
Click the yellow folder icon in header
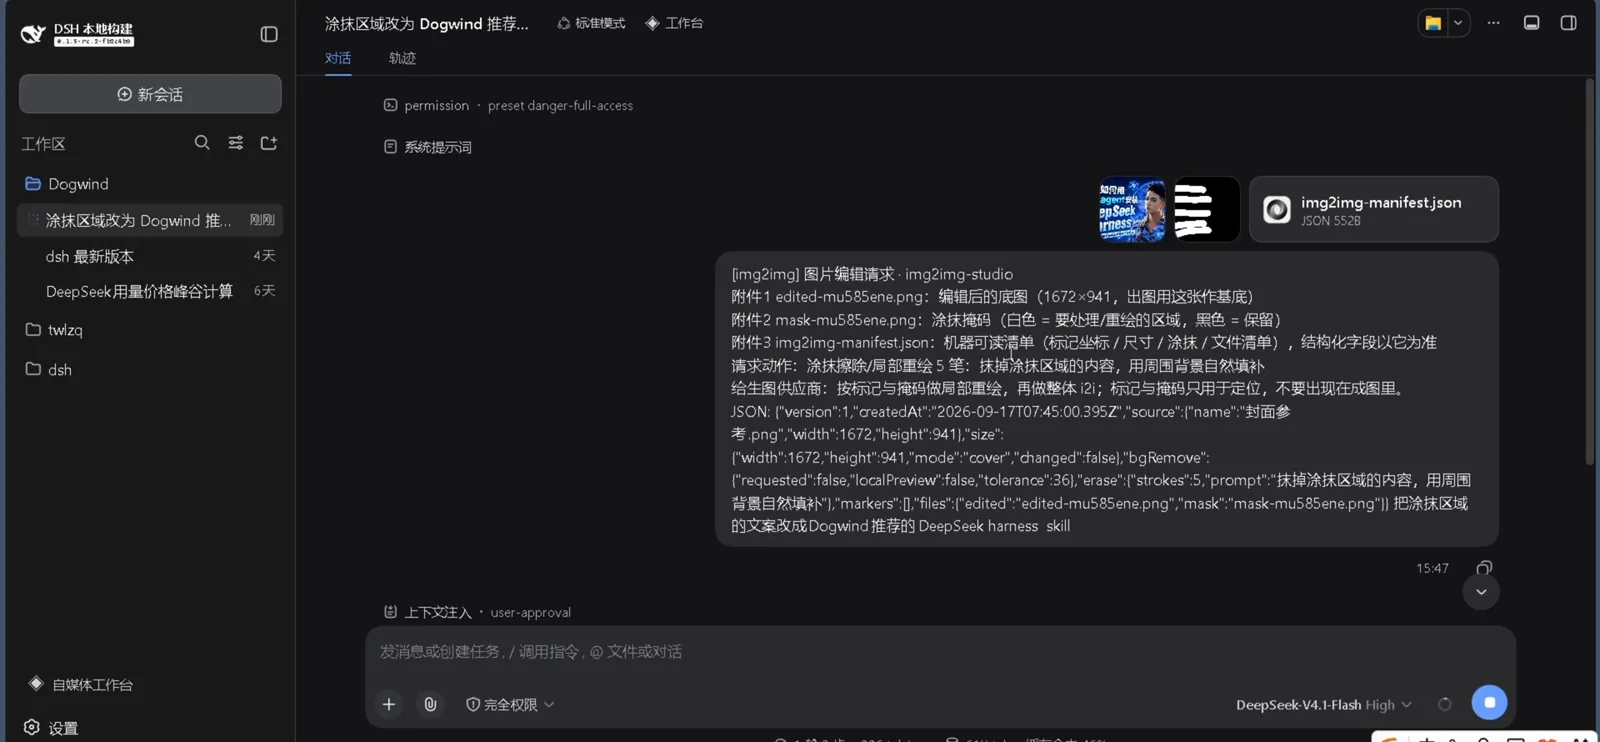[x=1433, y=23]
